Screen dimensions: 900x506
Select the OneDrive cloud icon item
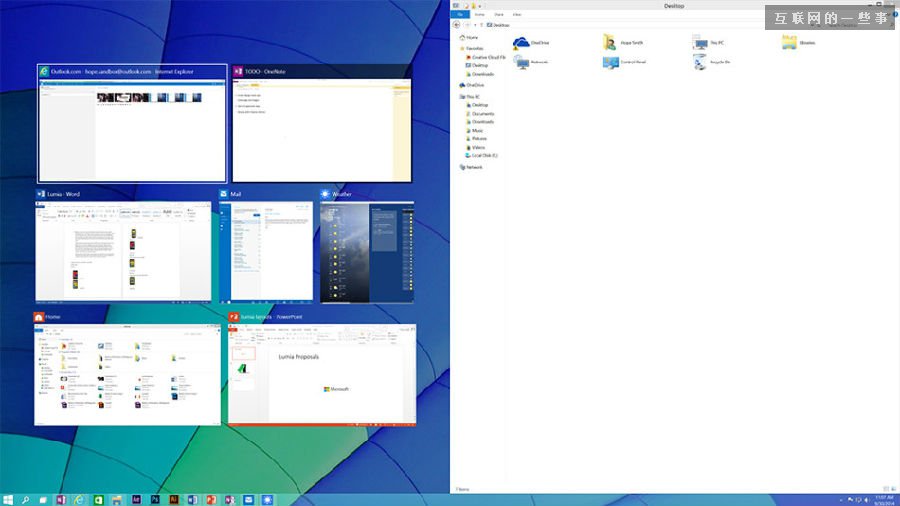coord(531,43)
